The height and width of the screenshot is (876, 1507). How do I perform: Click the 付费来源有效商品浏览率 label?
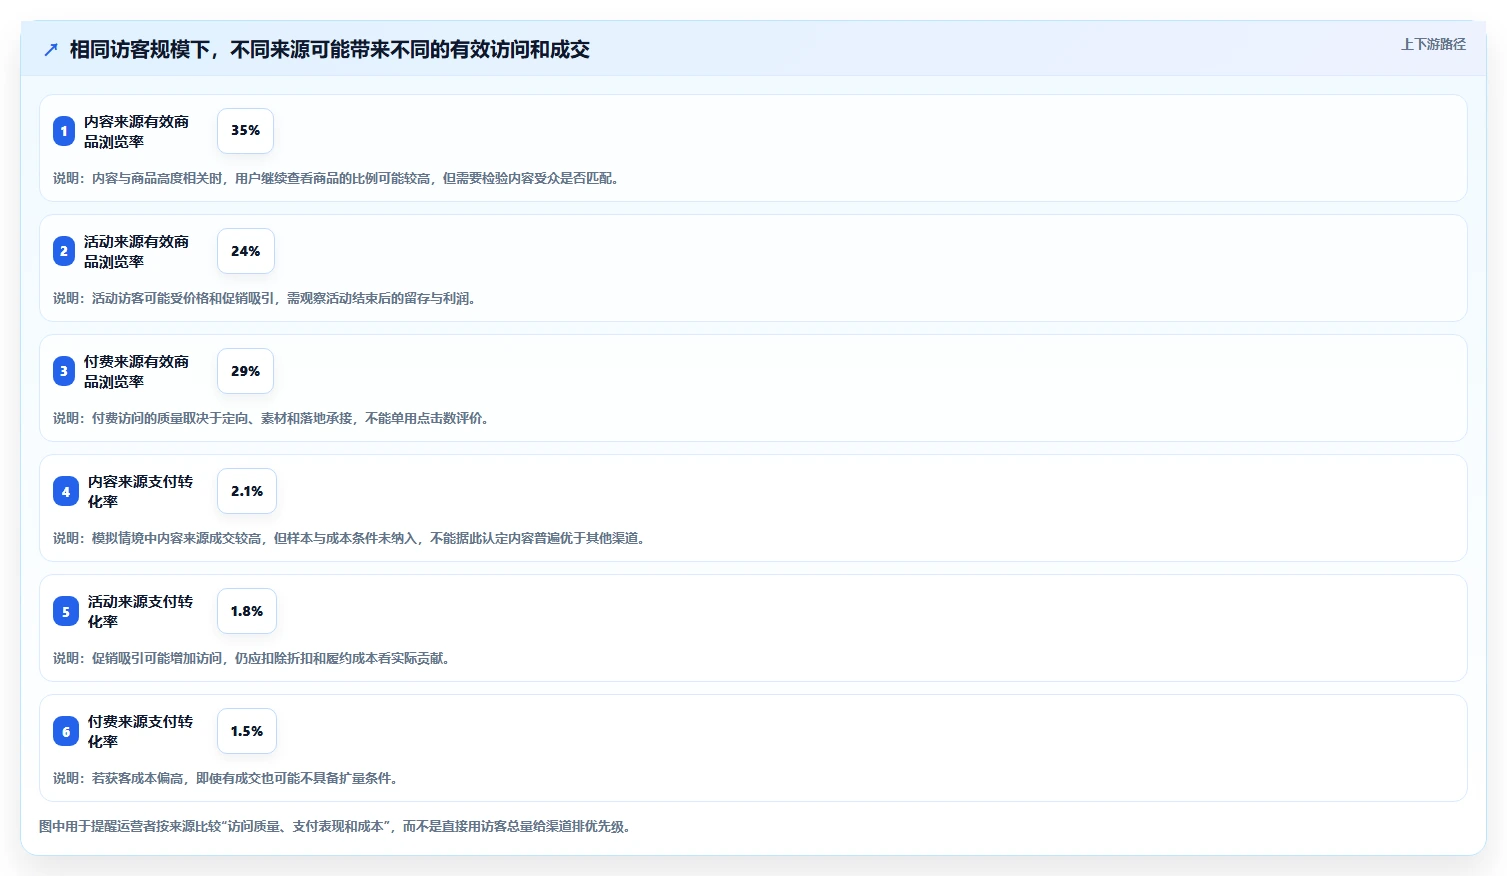(x=136, y=371)
